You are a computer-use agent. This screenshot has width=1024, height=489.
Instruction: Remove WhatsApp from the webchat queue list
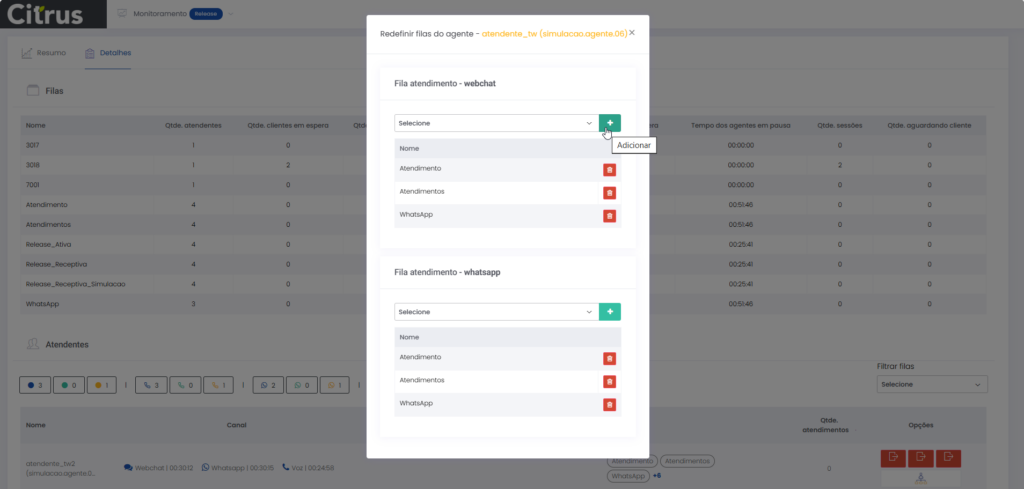click(x=609, y=216)
